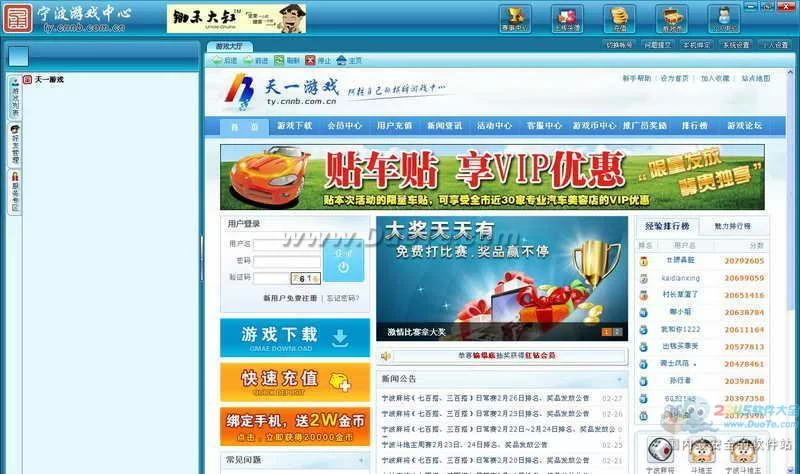The height and width of the screenshot is (474, 800).
Task: Expand 新闻公告 with the plus icon
Action: pyautogui.click(x=620, y=380)
